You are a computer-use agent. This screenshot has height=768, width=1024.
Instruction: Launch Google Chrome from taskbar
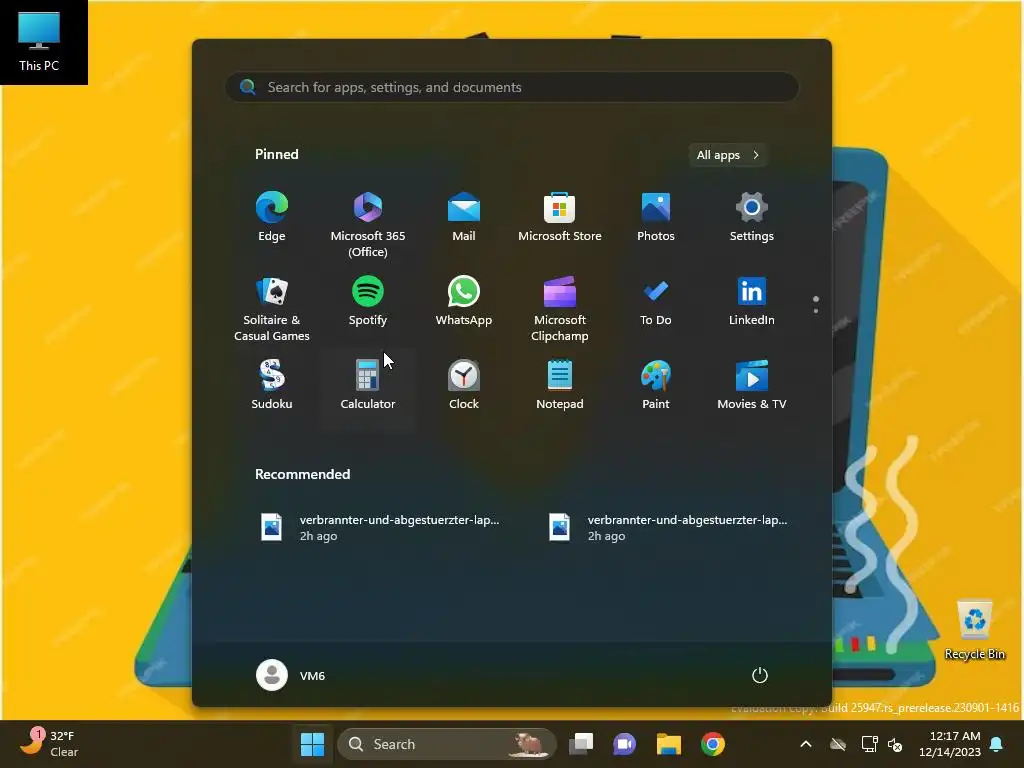pos(712,744)
